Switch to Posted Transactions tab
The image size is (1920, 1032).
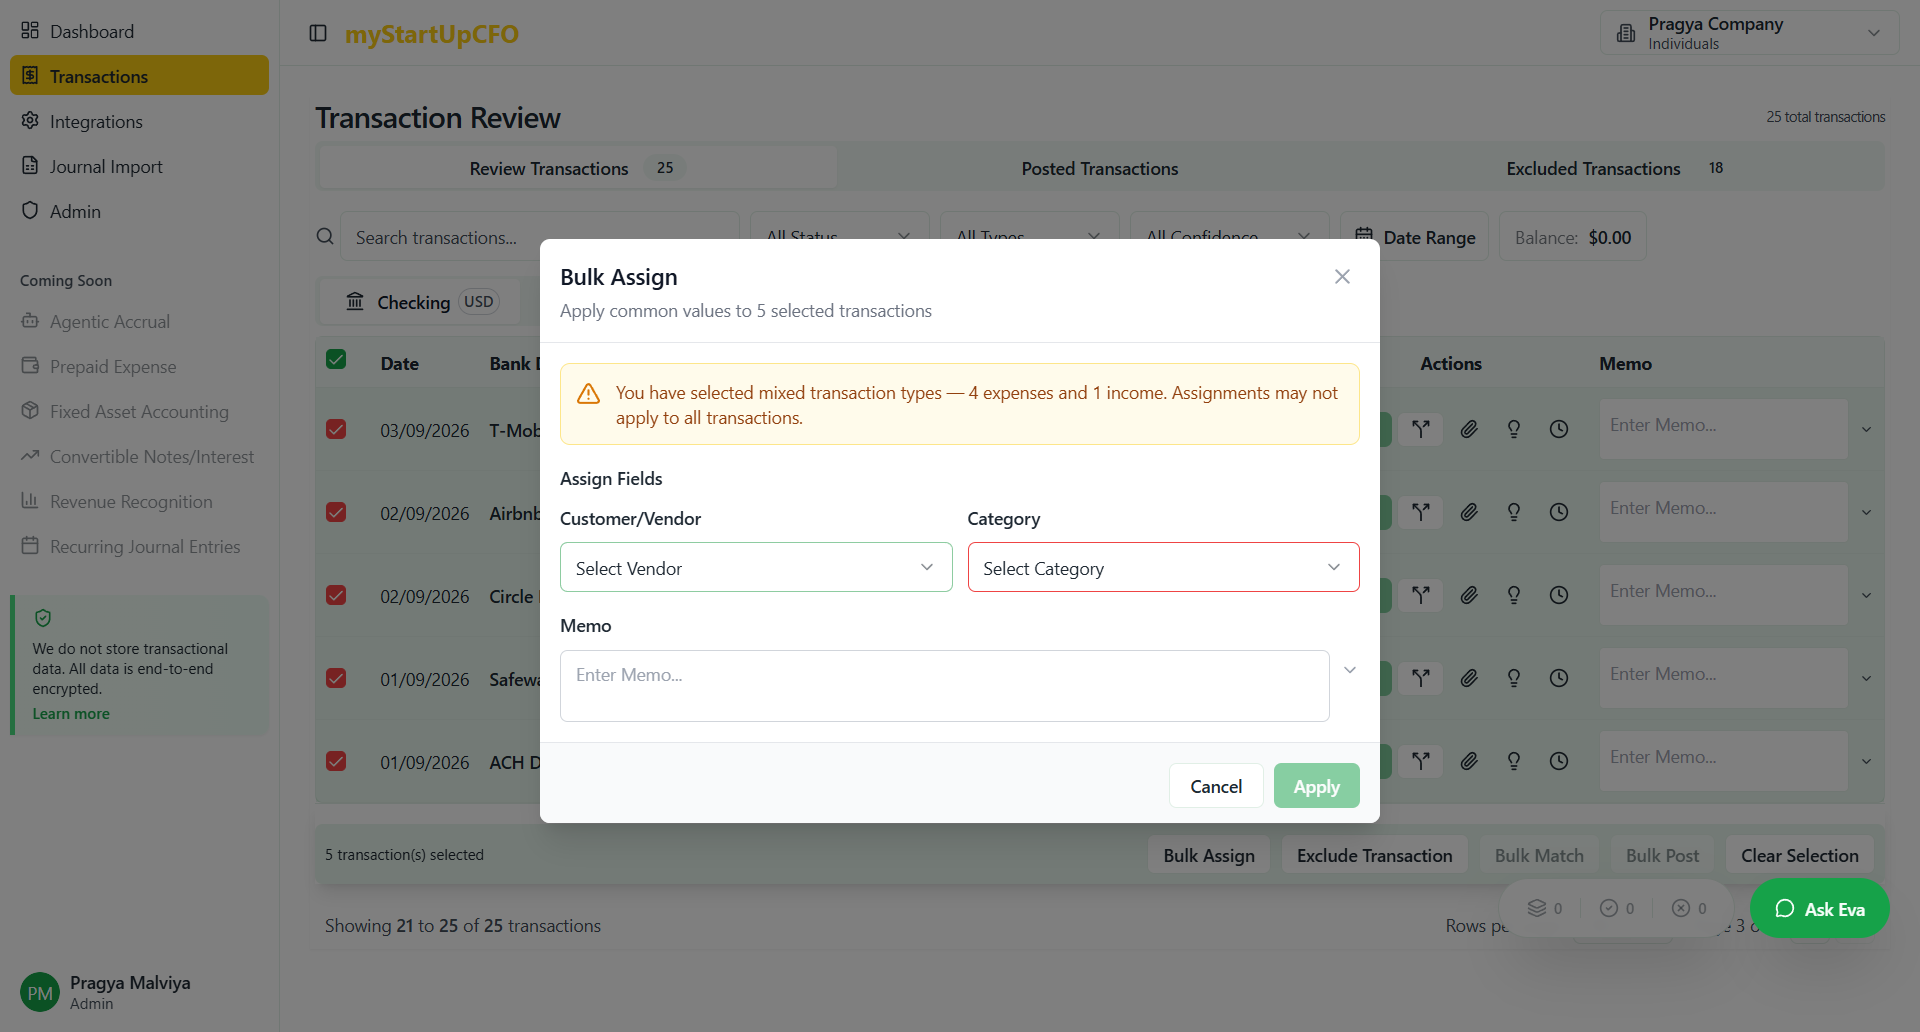(1099, 169)
